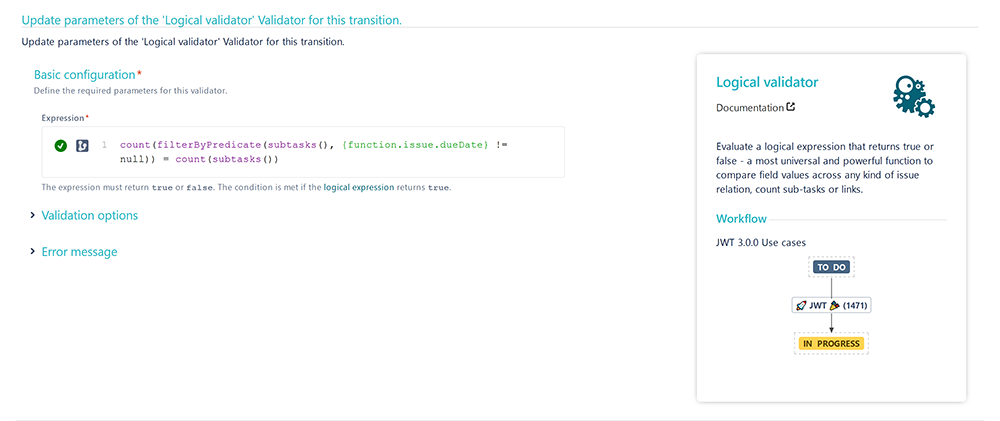Click 'Define the required parameters' helper text
The height and width of the screenshot is (421, 1000).
tap(131, 91)
